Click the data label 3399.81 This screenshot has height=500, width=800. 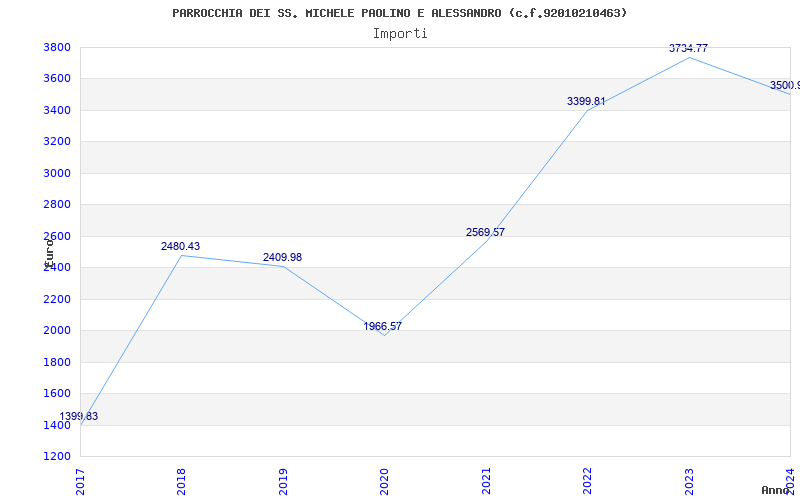click(x=586, y=102)
